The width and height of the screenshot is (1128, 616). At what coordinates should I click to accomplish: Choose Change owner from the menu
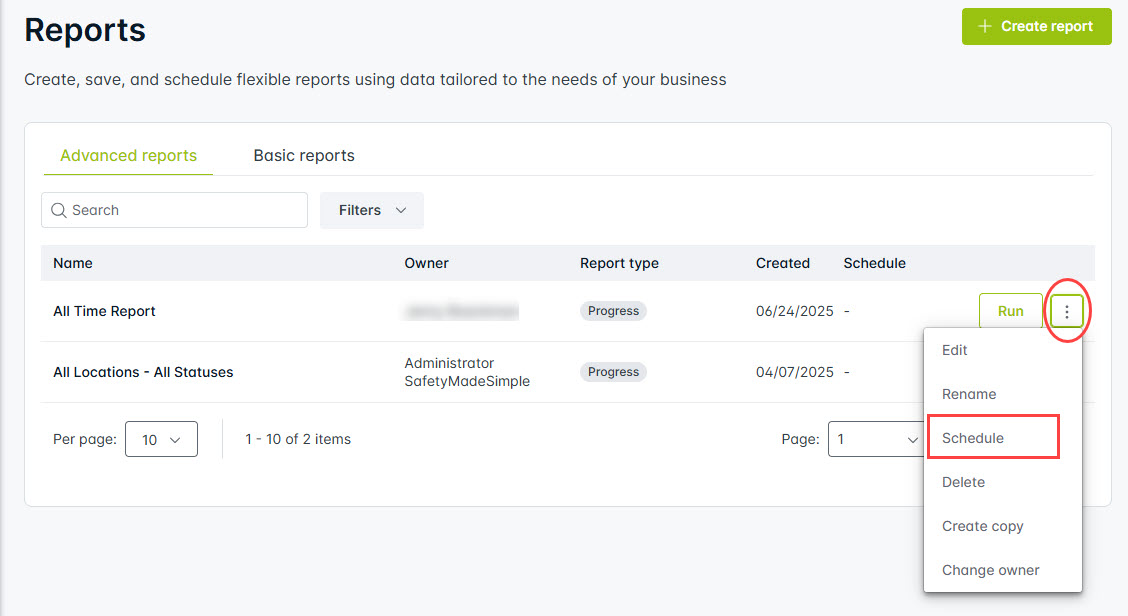coord(990,570)
